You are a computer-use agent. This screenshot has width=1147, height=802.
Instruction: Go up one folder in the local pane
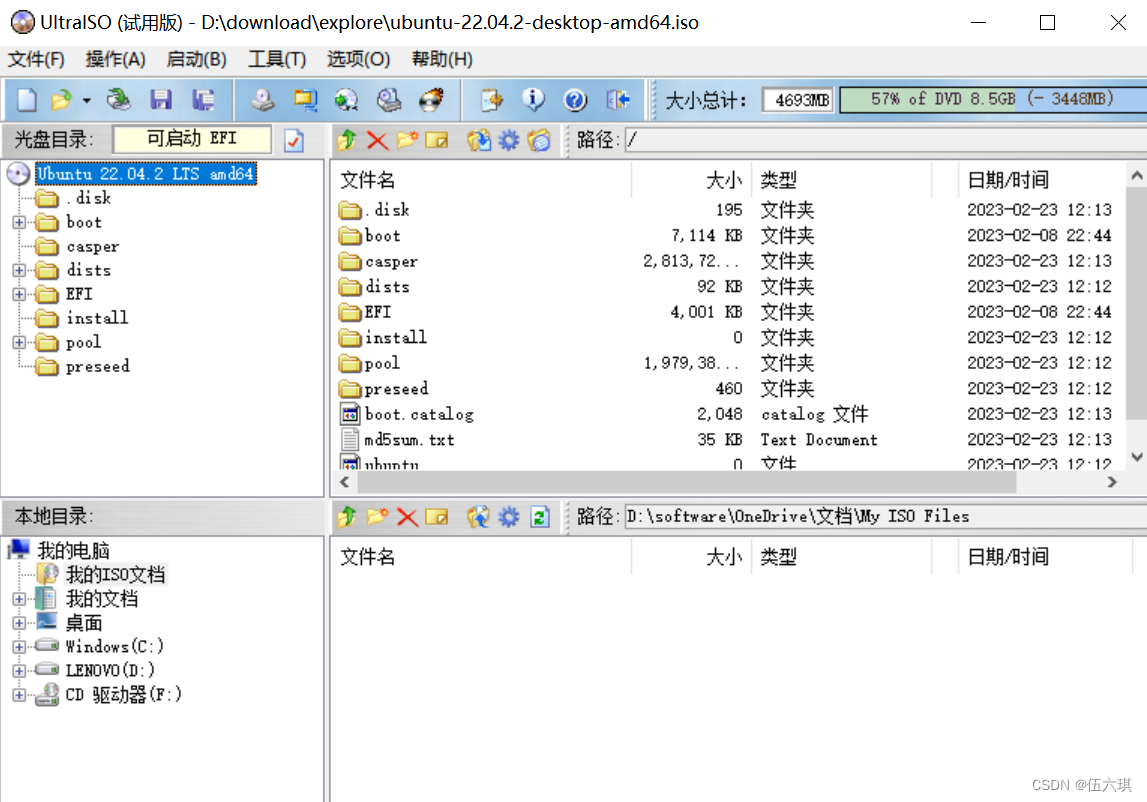[x=347, y=517]
